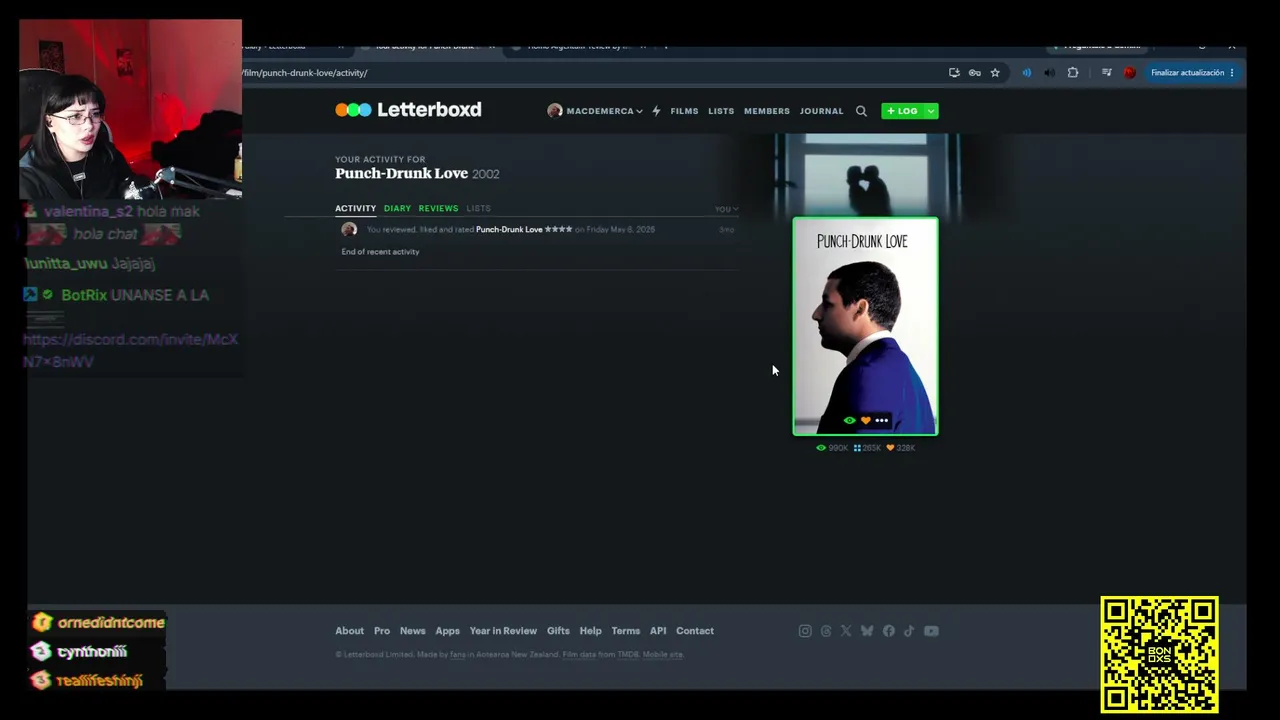Bookmark this page with the star icon

pos(995,73)
